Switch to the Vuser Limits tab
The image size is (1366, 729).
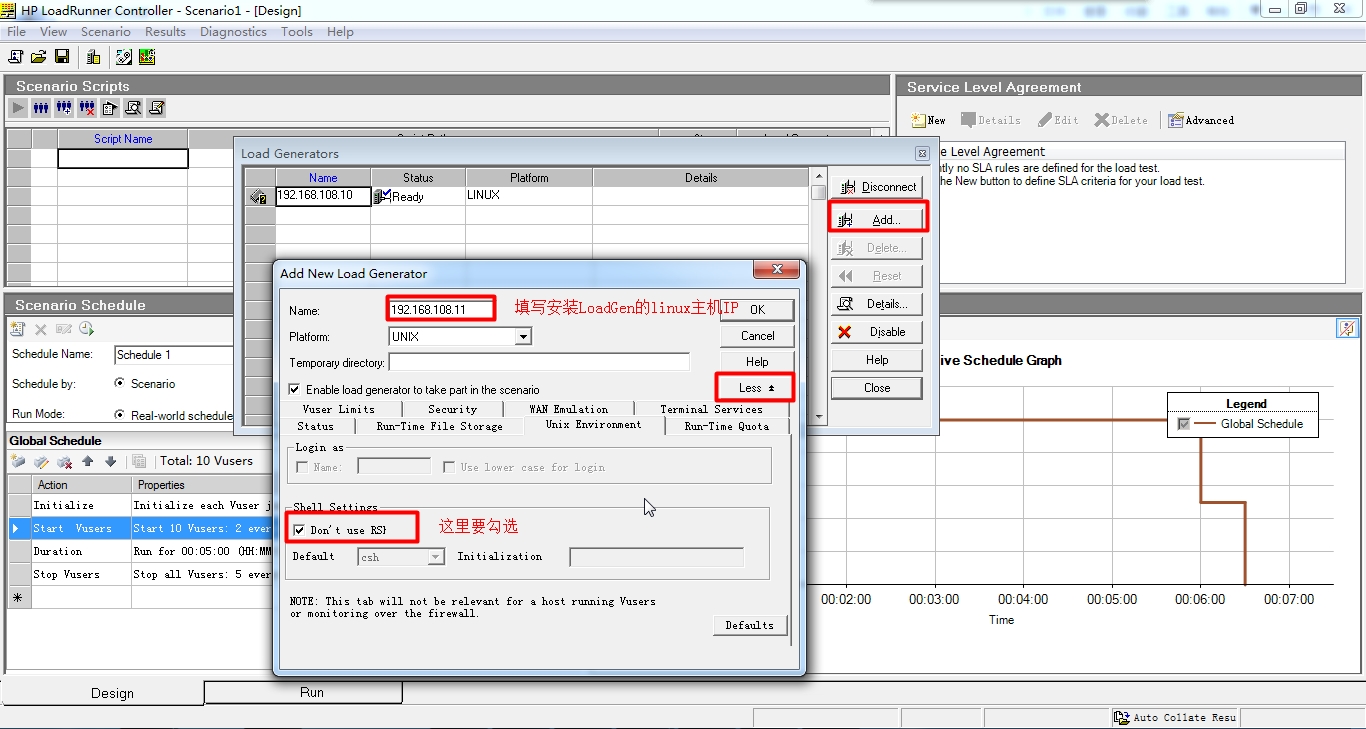pyautogui.click(x=339, y=409)
